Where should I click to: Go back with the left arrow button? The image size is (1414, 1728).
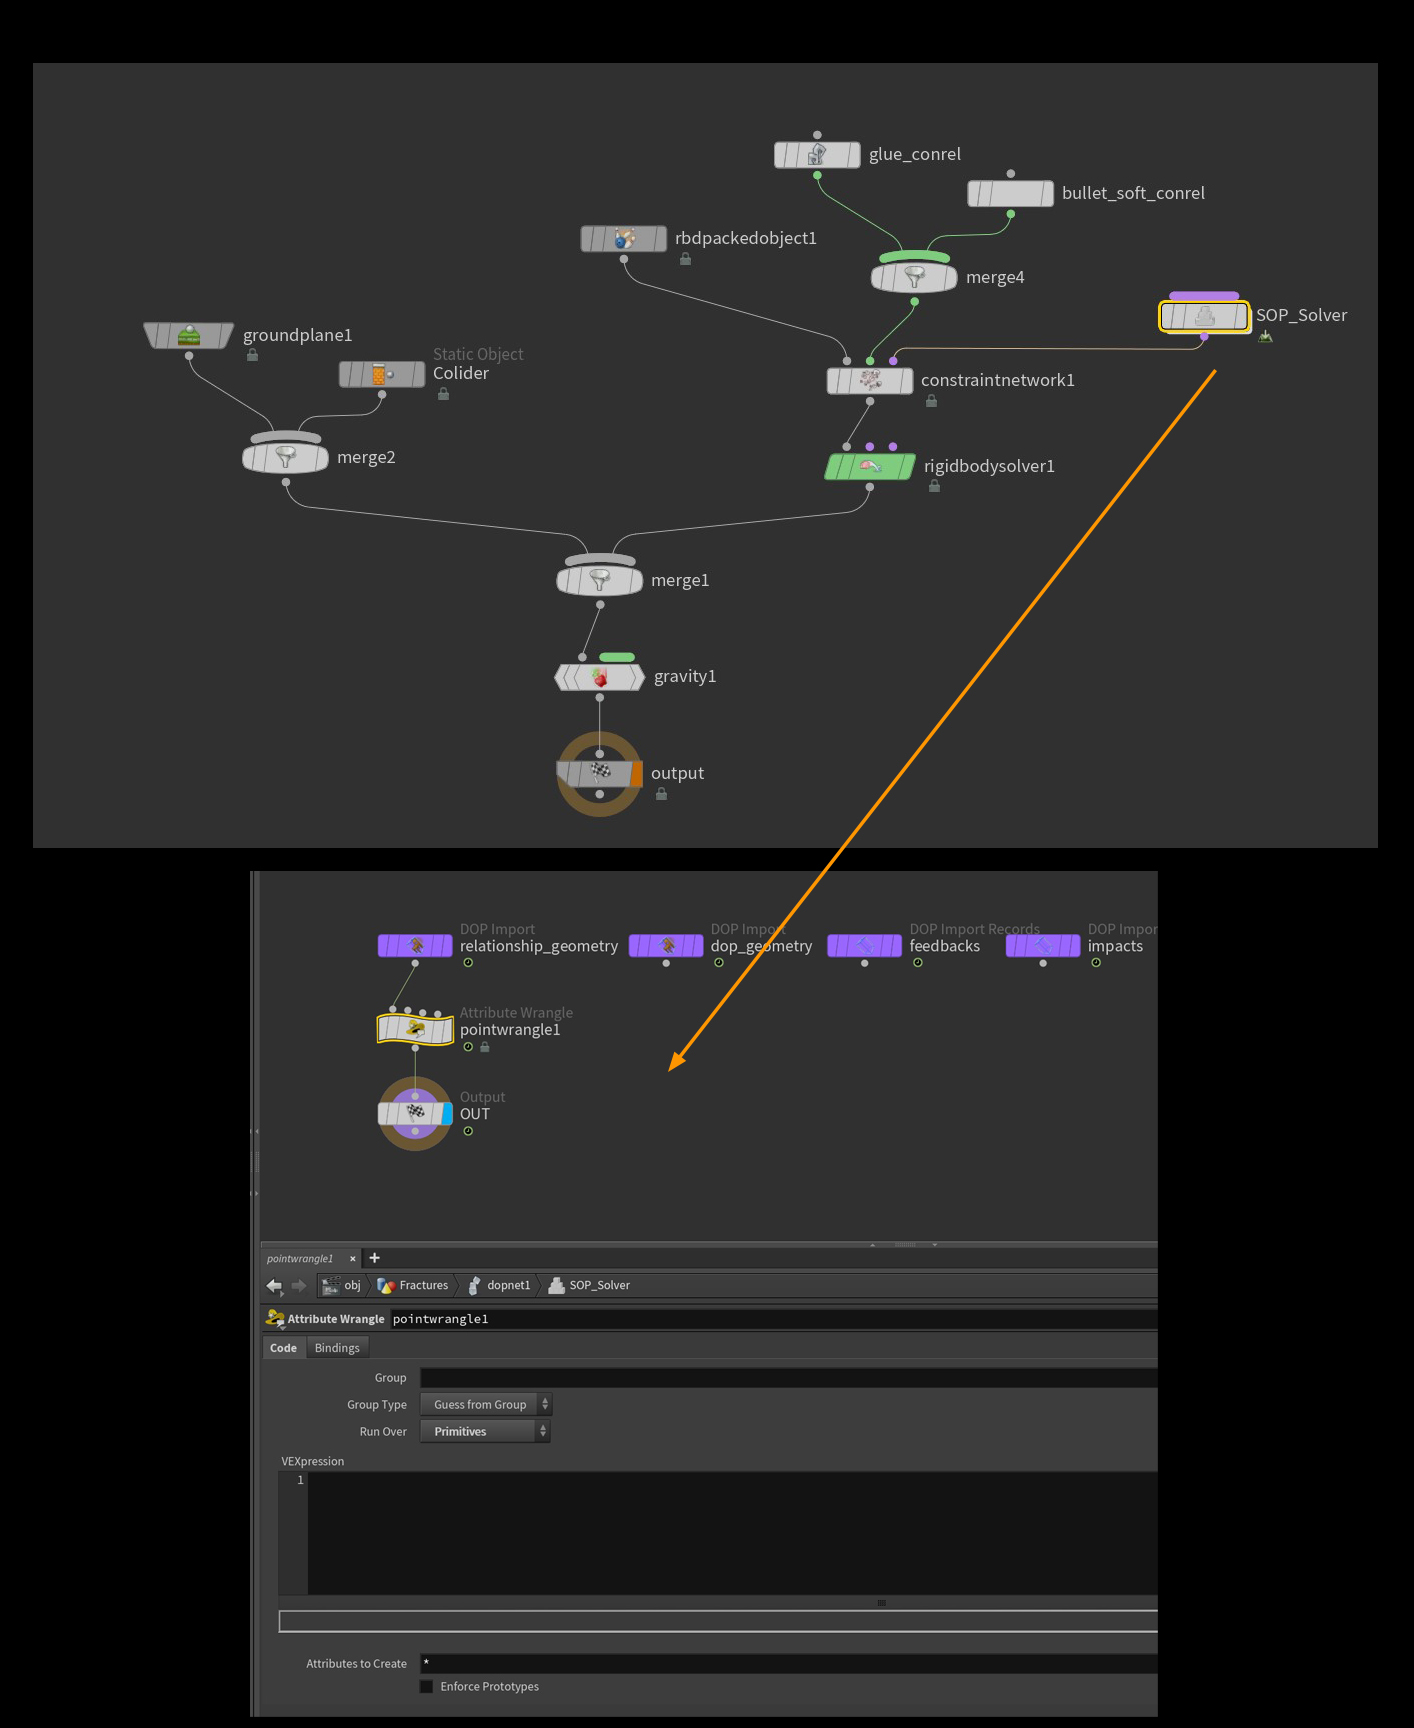pyautogui.click(x=274, y=1286)
